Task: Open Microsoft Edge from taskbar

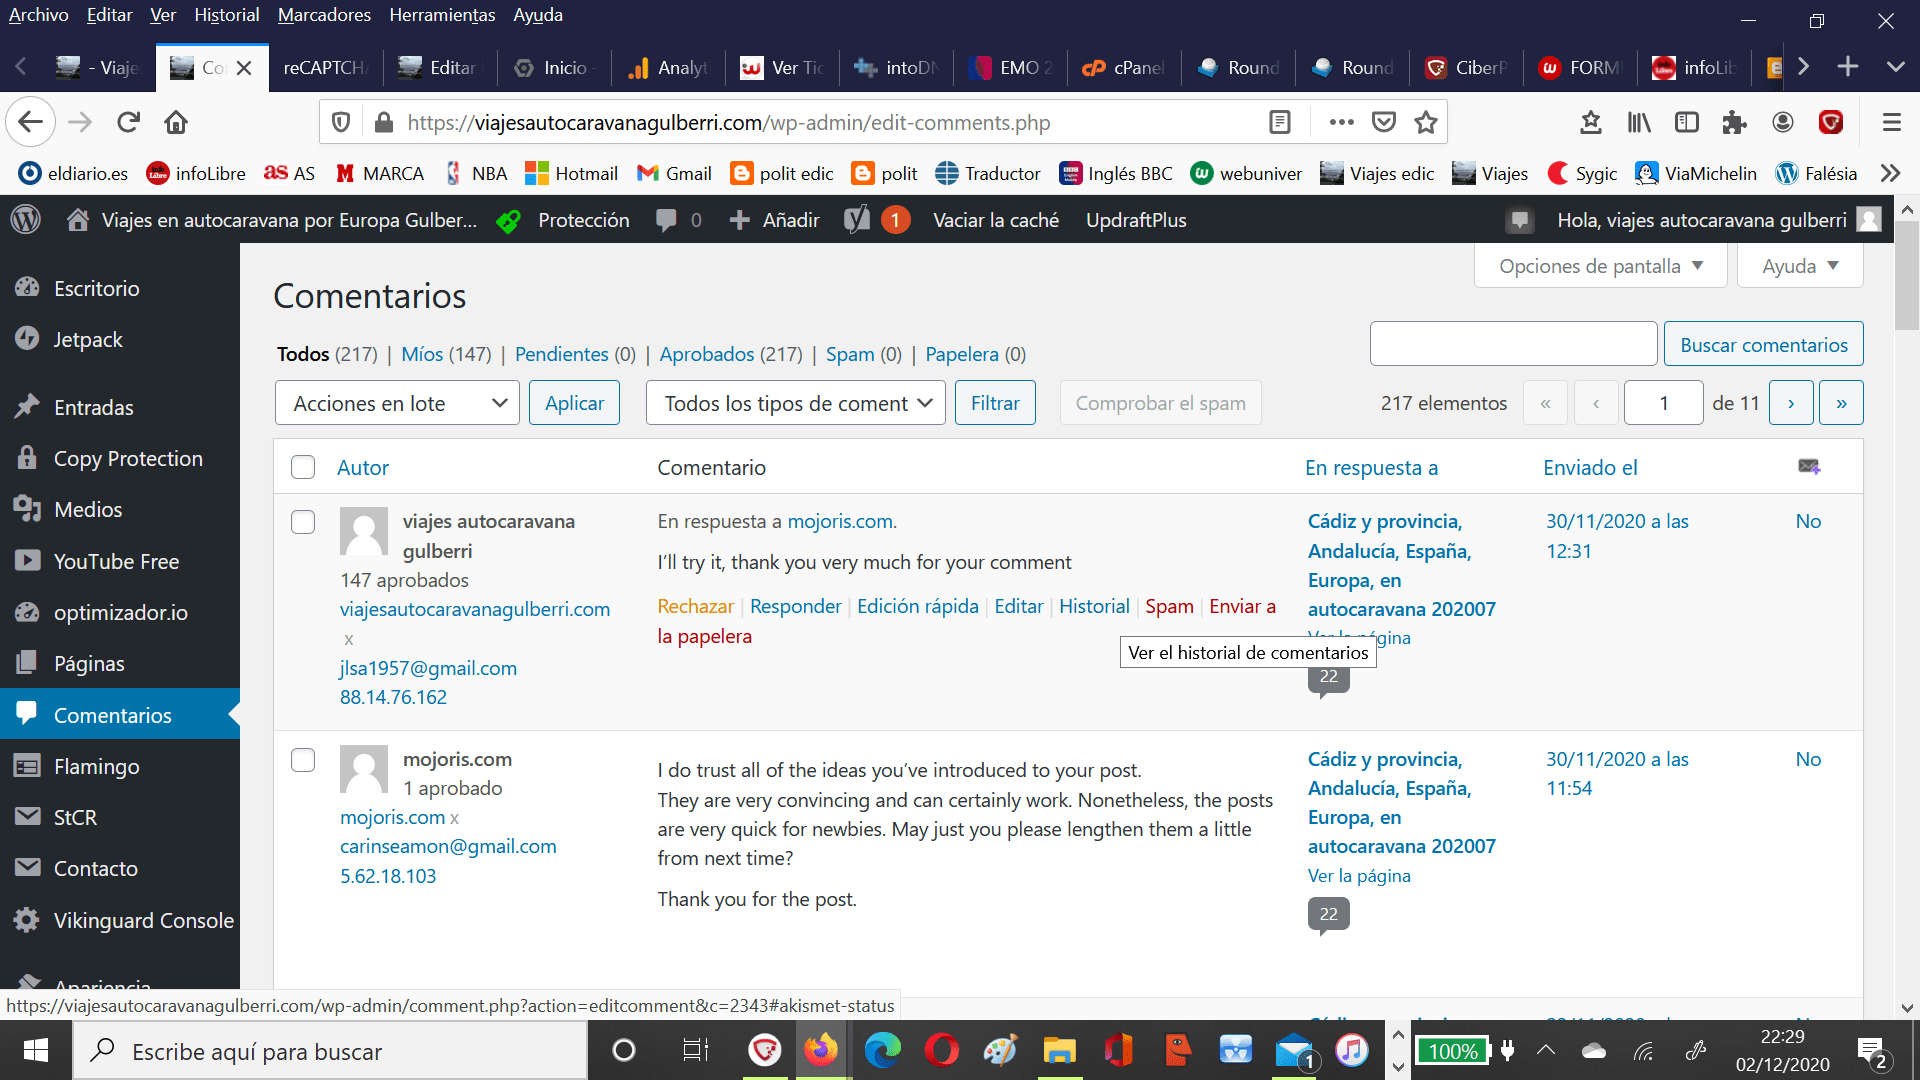Action: click(882, 1050)
